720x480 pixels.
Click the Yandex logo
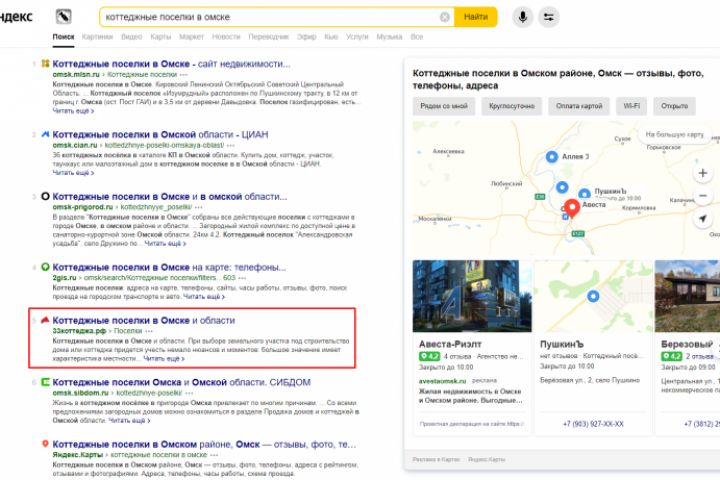coord(16,17)
